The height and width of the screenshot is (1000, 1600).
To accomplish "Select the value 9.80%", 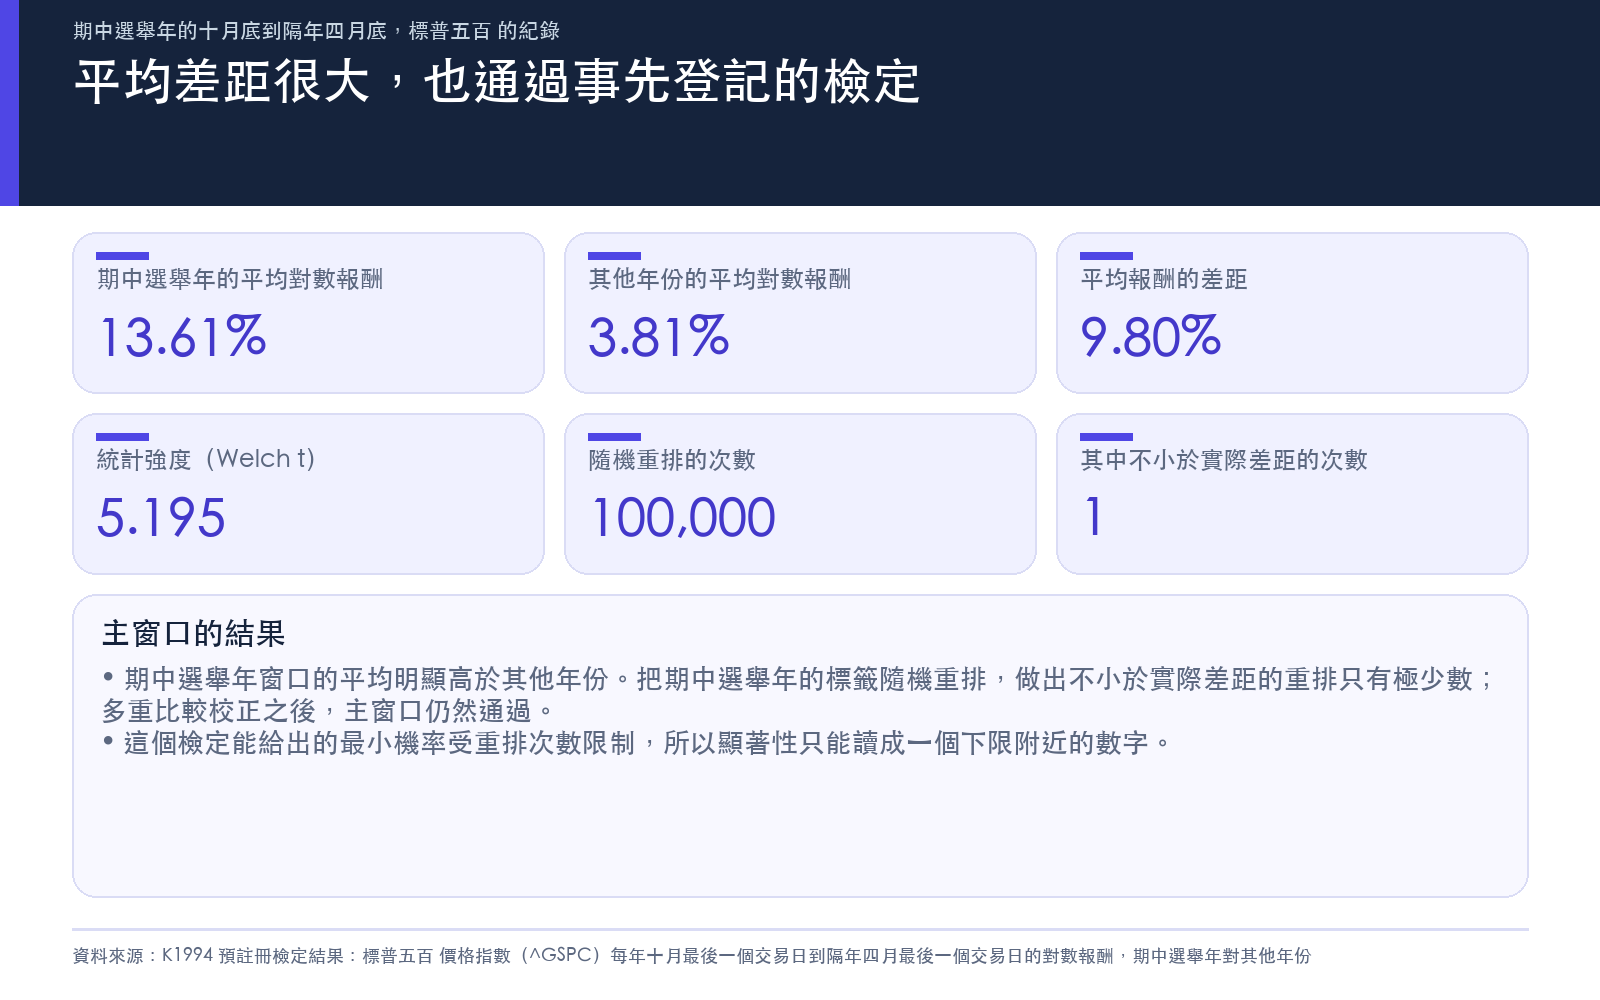I will pyautogui.click(x=1151, y=337).
